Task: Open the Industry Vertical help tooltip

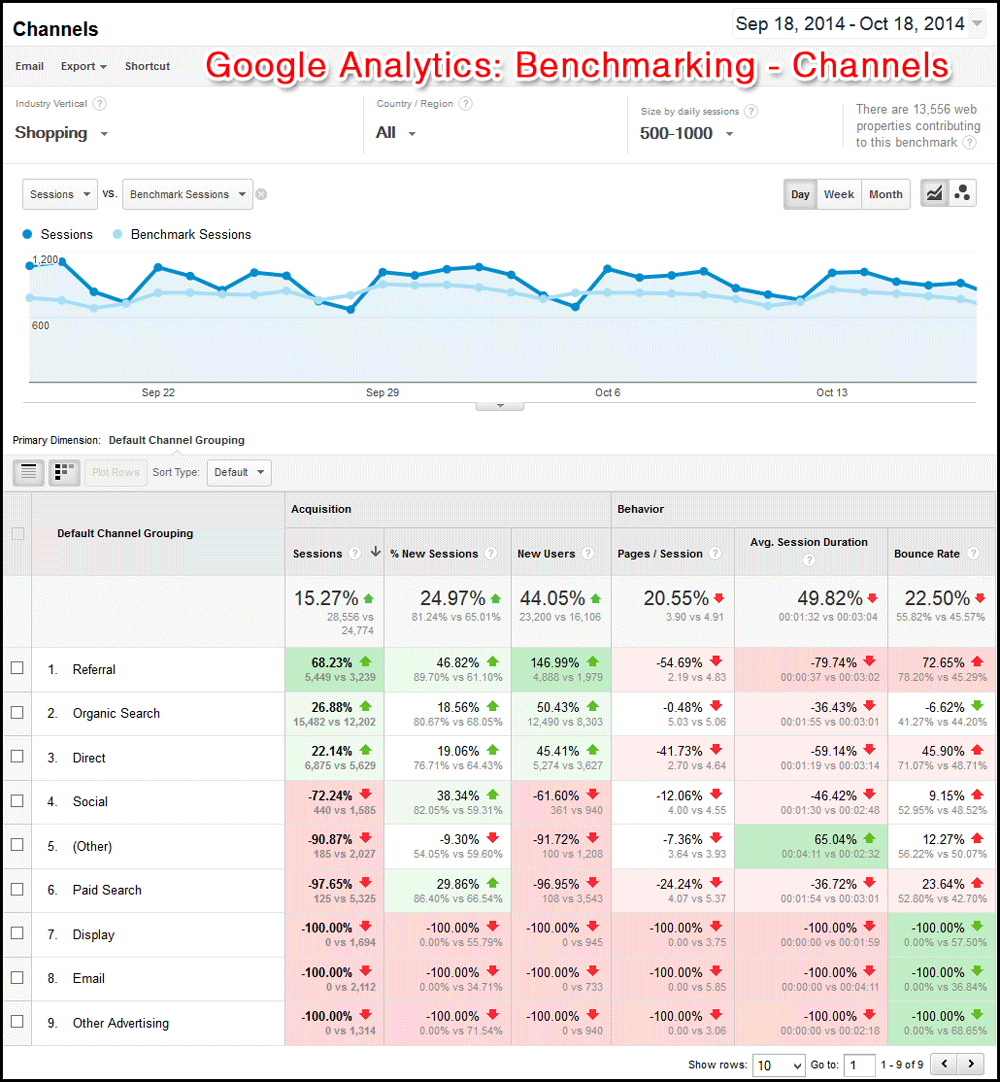Action: [x=99, y=104]
